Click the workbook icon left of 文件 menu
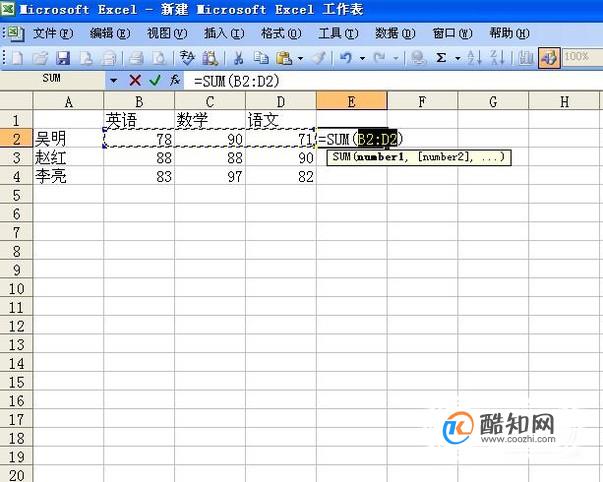The width and height of the screenshot is (603, 482). pyautogui.click(x=16, y=34)
